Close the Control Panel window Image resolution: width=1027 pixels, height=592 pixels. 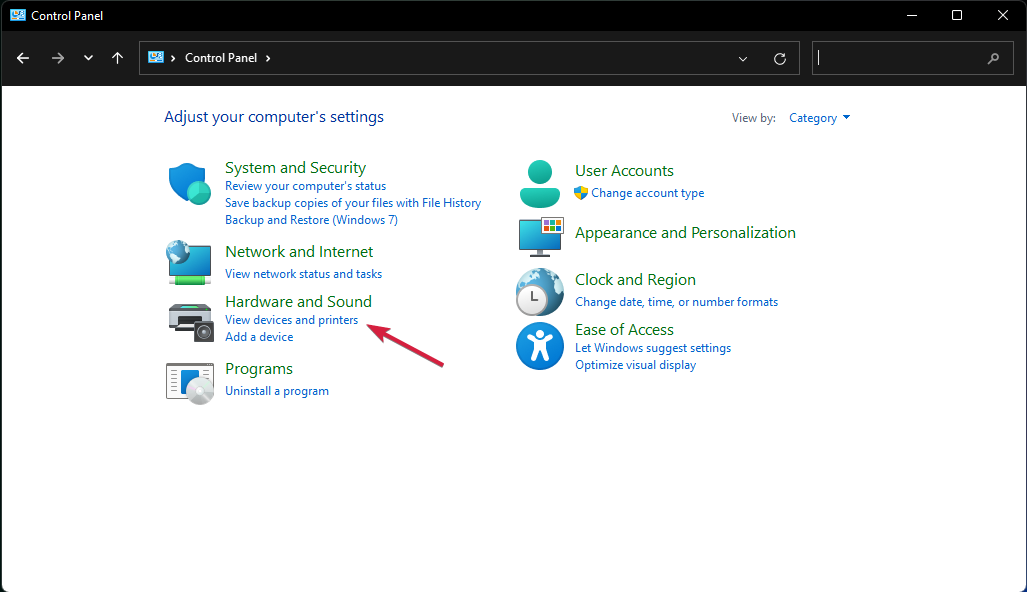tap(1003, 15)
